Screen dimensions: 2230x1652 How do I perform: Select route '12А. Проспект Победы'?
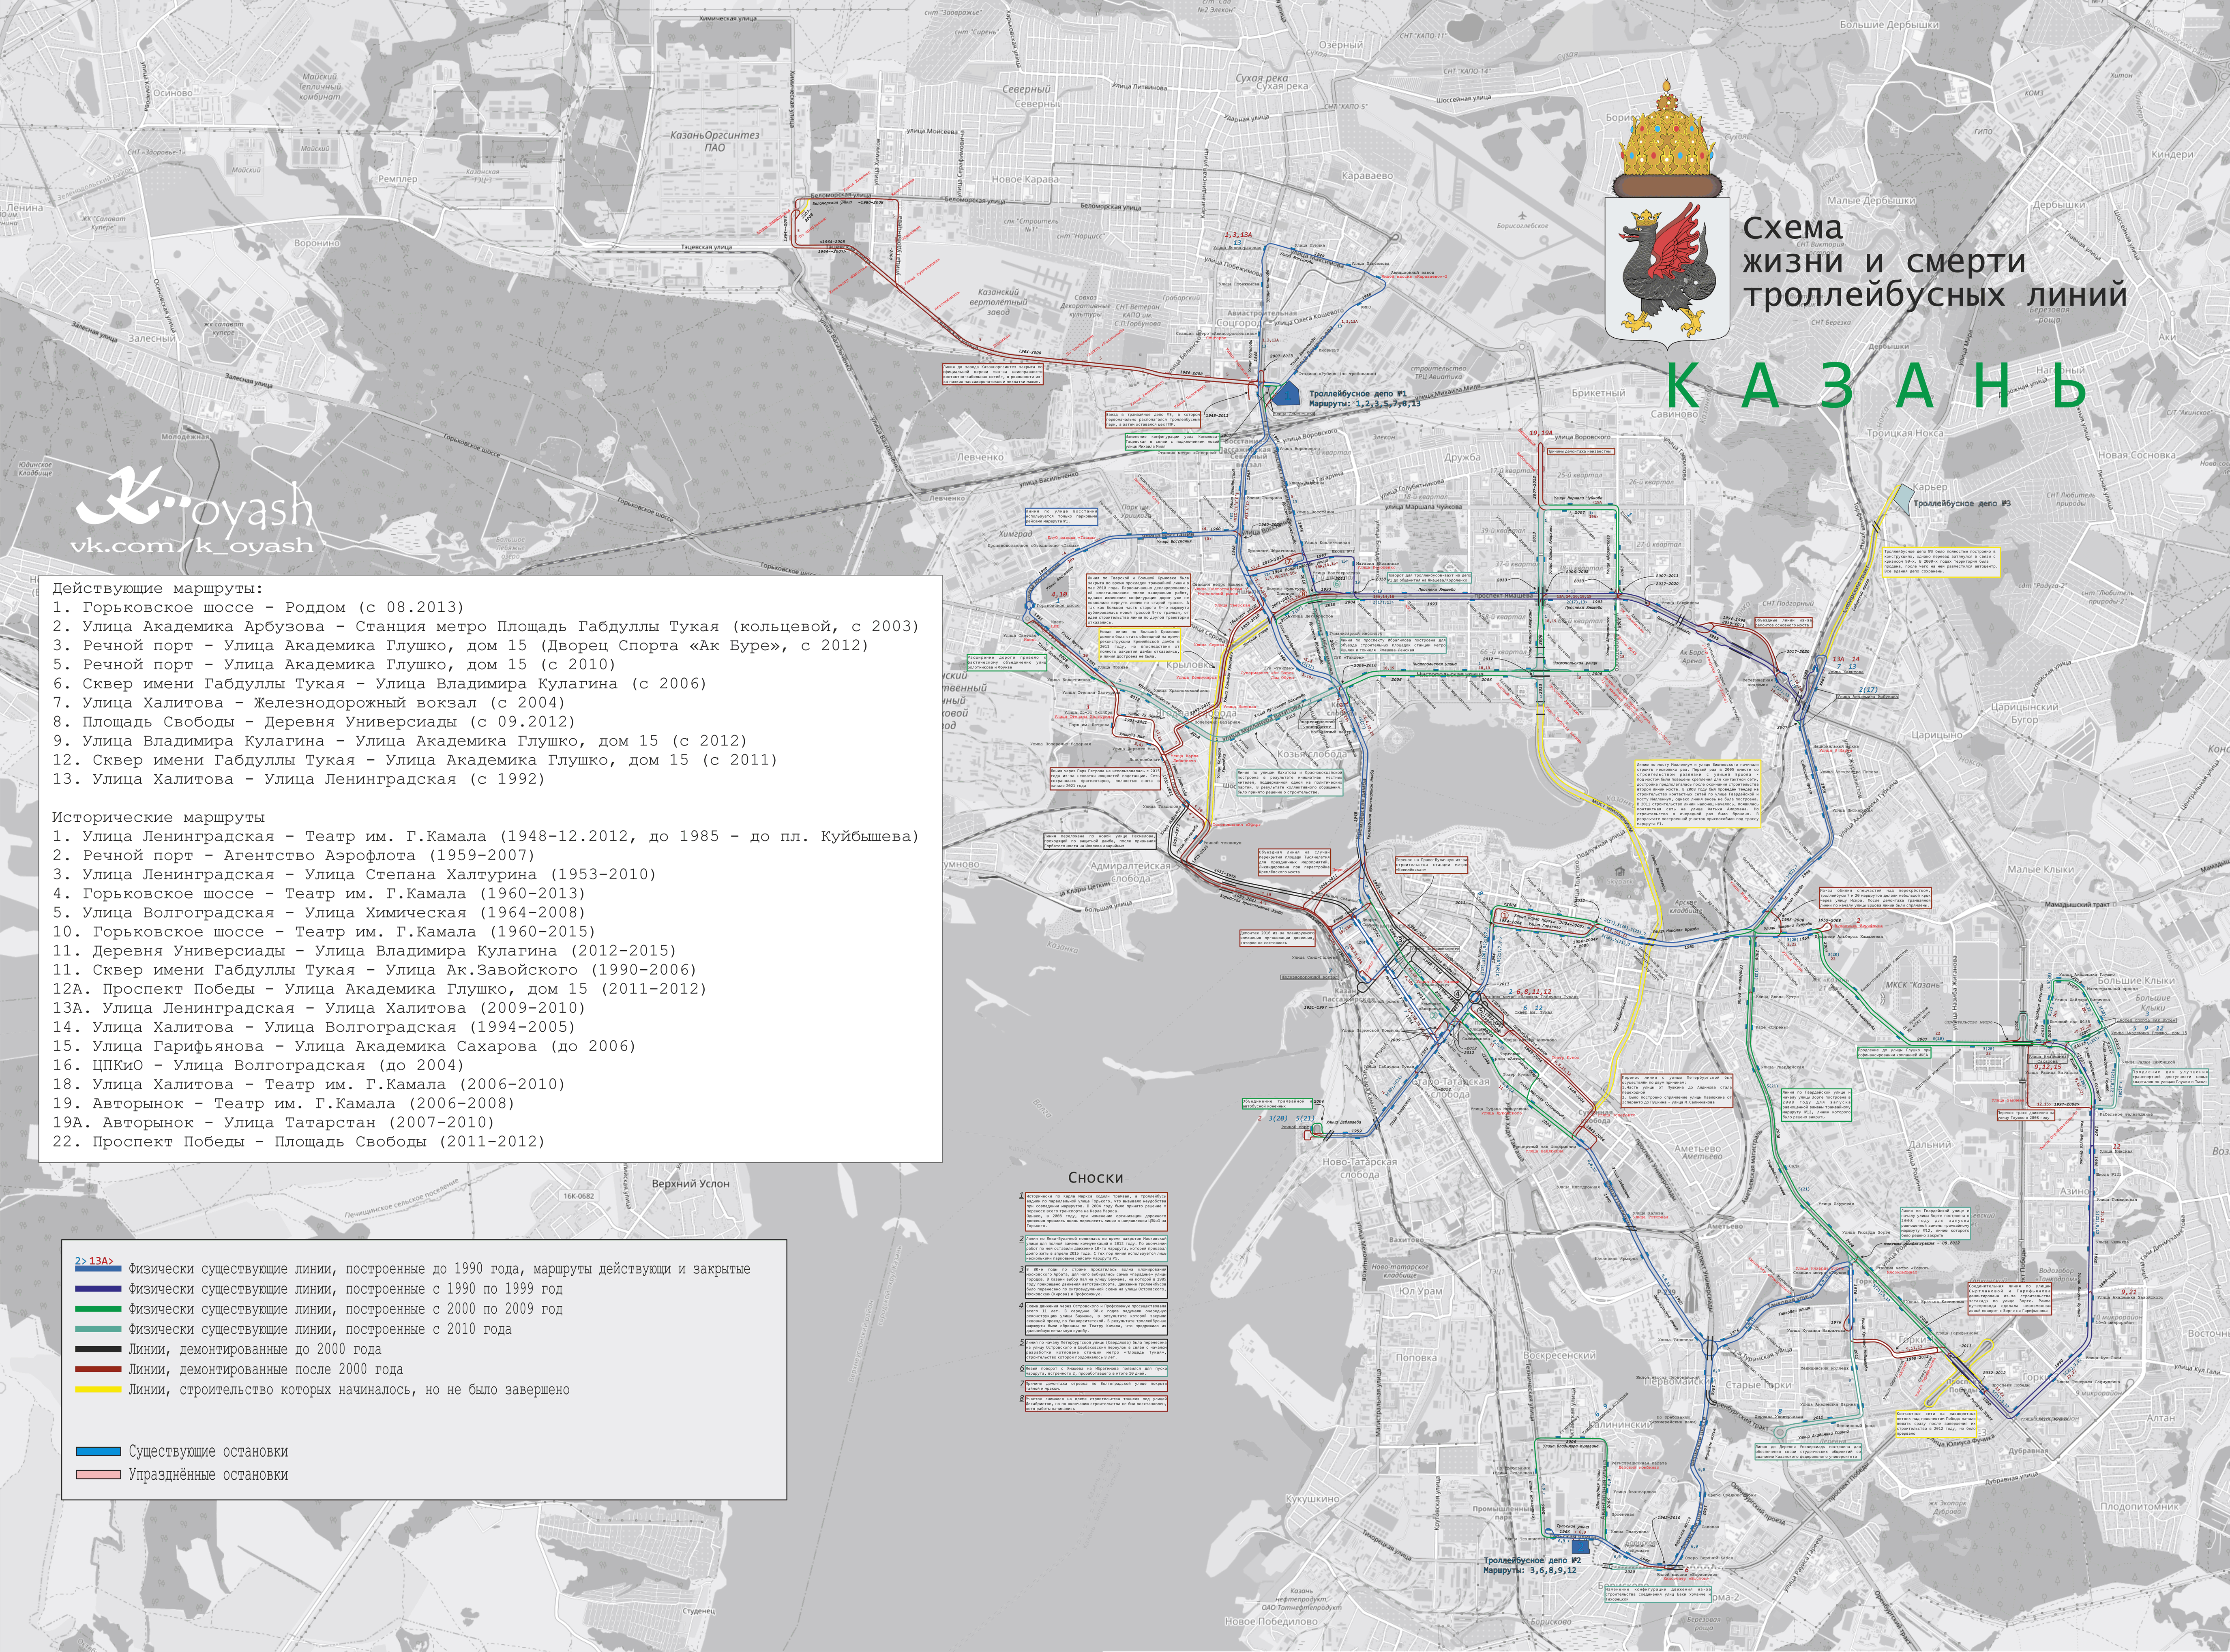[379, 989]
